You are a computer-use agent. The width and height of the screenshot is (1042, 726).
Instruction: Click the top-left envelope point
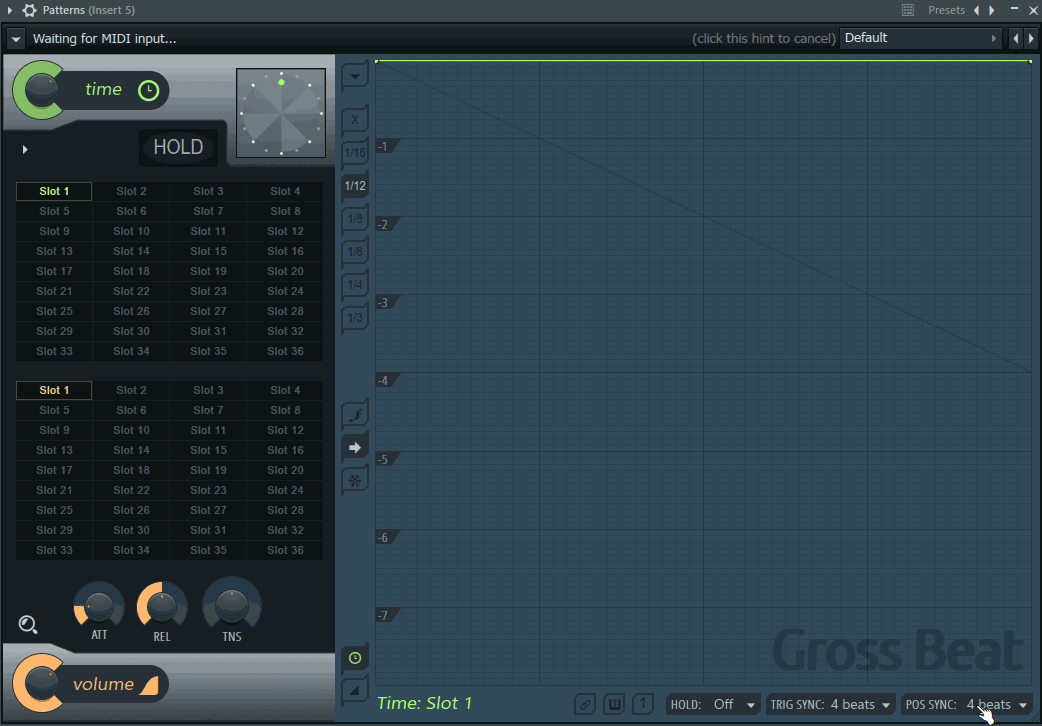(377, 62)
